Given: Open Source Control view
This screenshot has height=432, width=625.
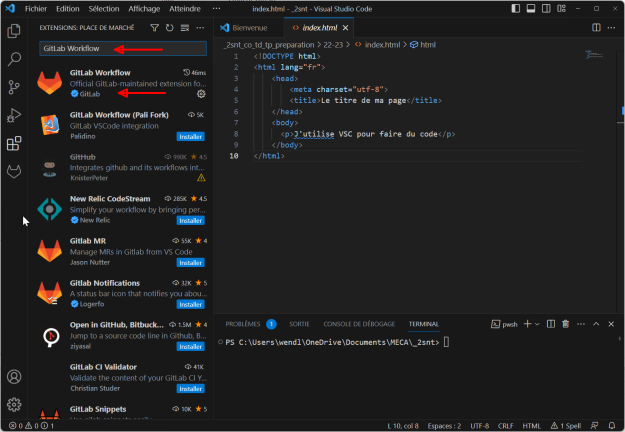Looking at the screenshot, I should [x=14, y=87].
